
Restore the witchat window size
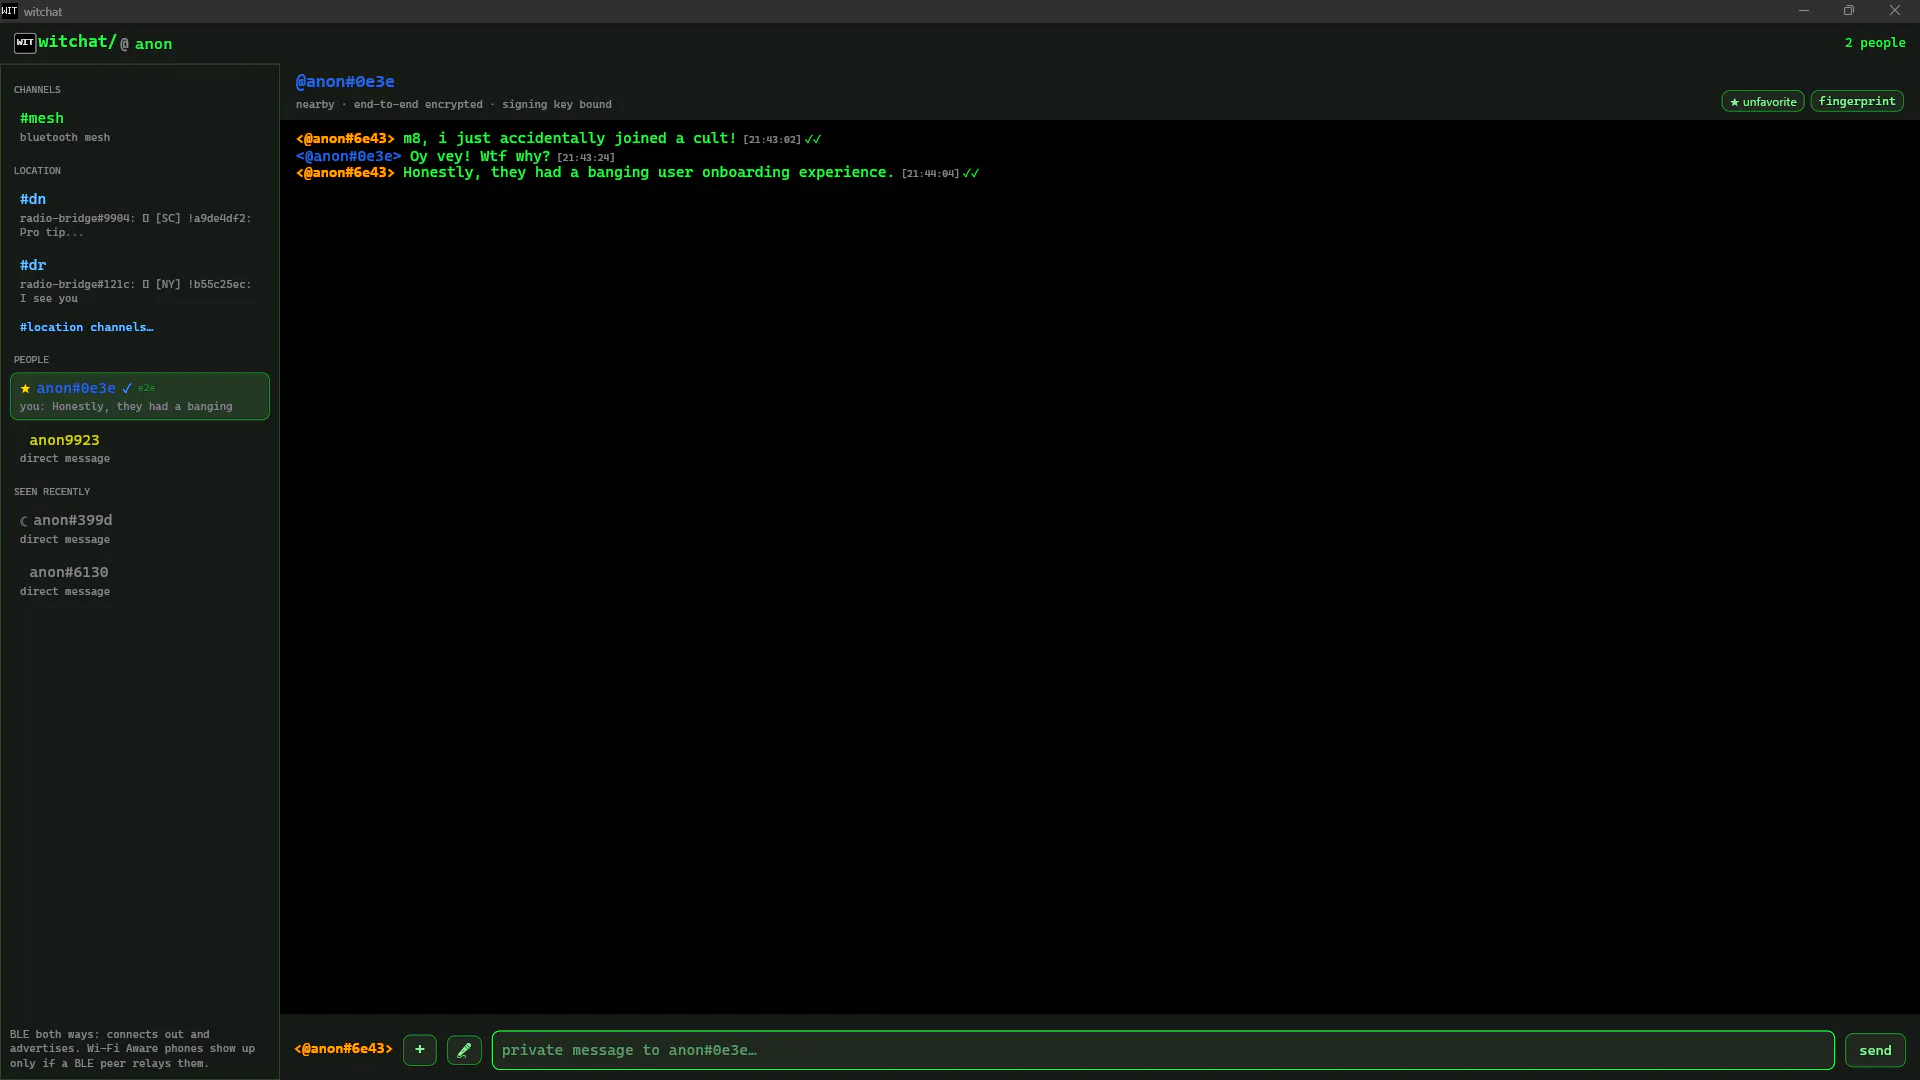pos(1849,11)
